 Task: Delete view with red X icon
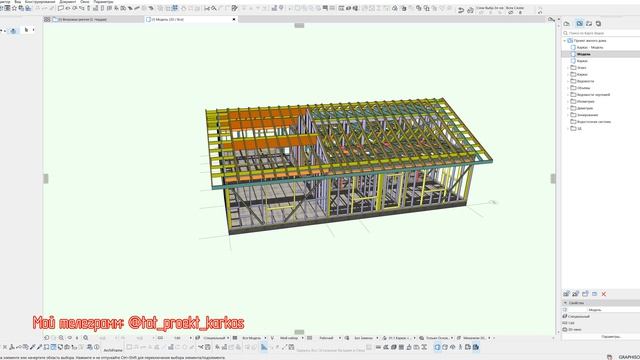point(604,294)
